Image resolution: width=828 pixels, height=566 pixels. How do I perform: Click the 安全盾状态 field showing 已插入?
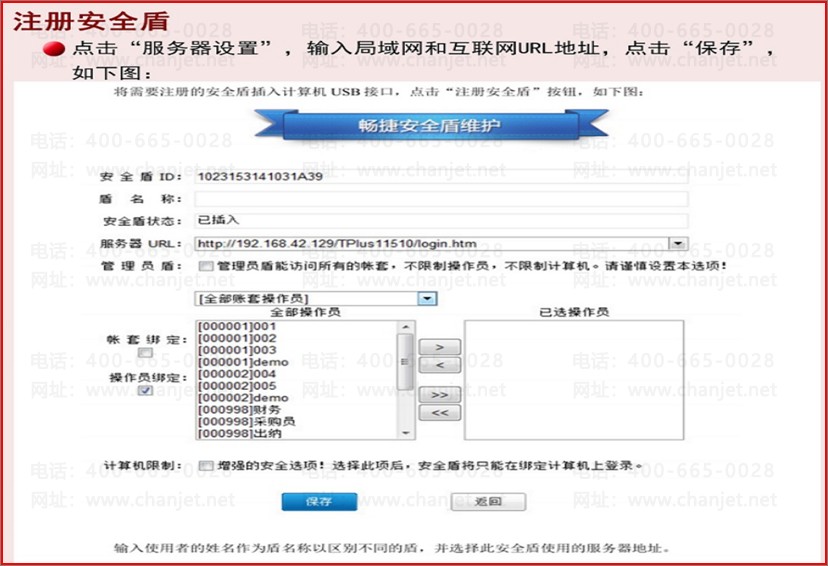click(x=441, y=221)
